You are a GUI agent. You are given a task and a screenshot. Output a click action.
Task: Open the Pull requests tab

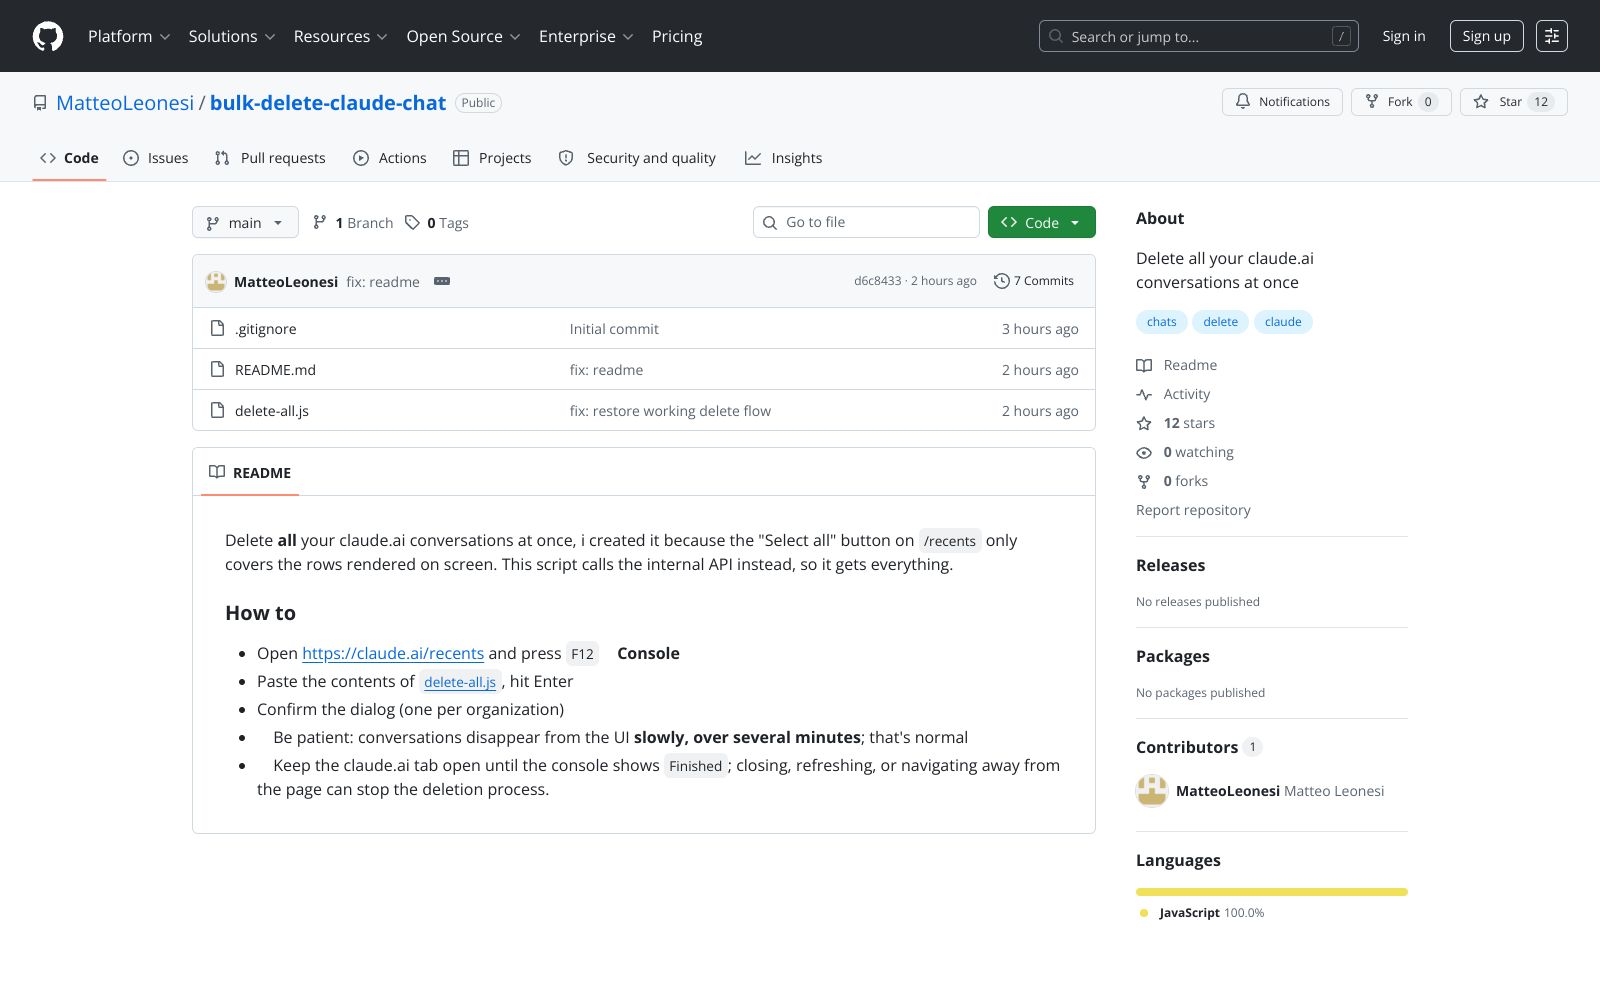[x=270, y=158]
